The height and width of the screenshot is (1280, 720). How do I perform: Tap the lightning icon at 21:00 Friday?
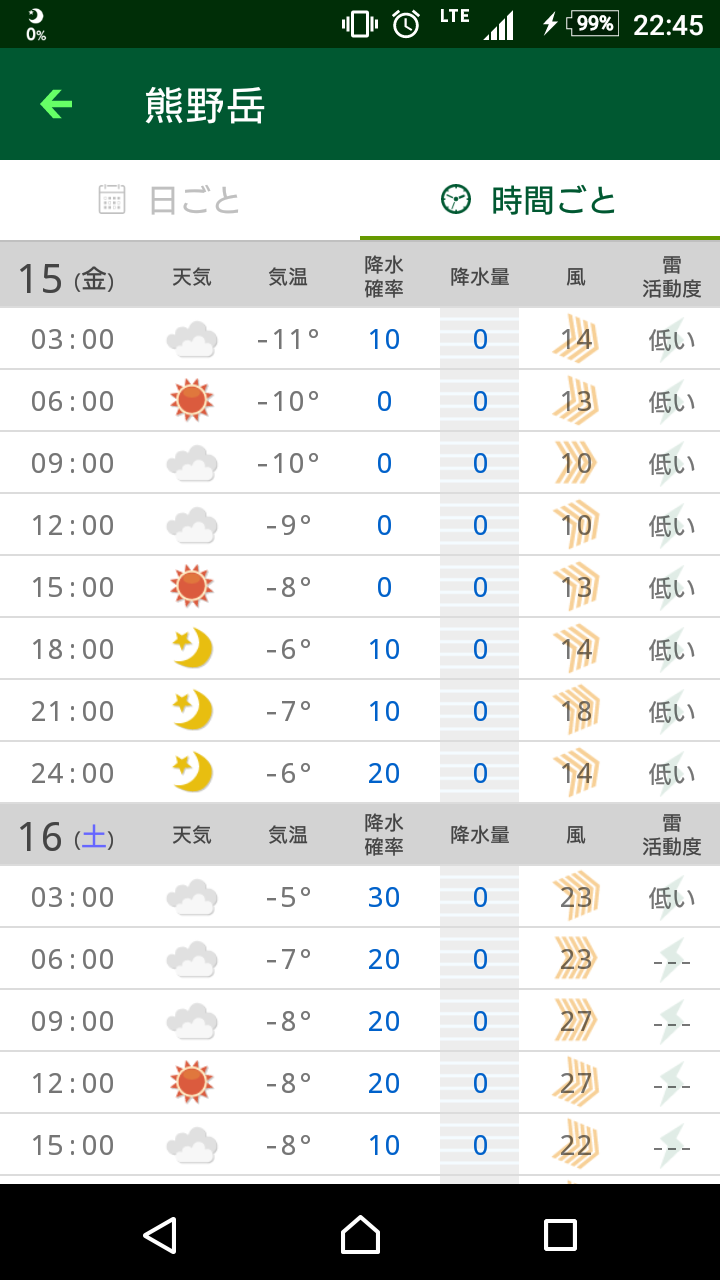pos(672,711)
